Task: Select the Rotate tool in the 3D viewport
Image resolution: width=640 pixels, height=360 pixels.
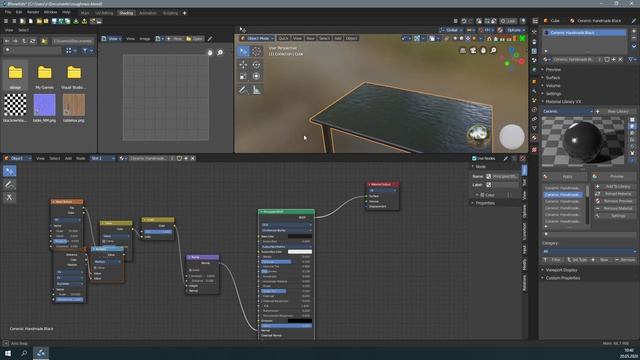Action: point(256,64)
